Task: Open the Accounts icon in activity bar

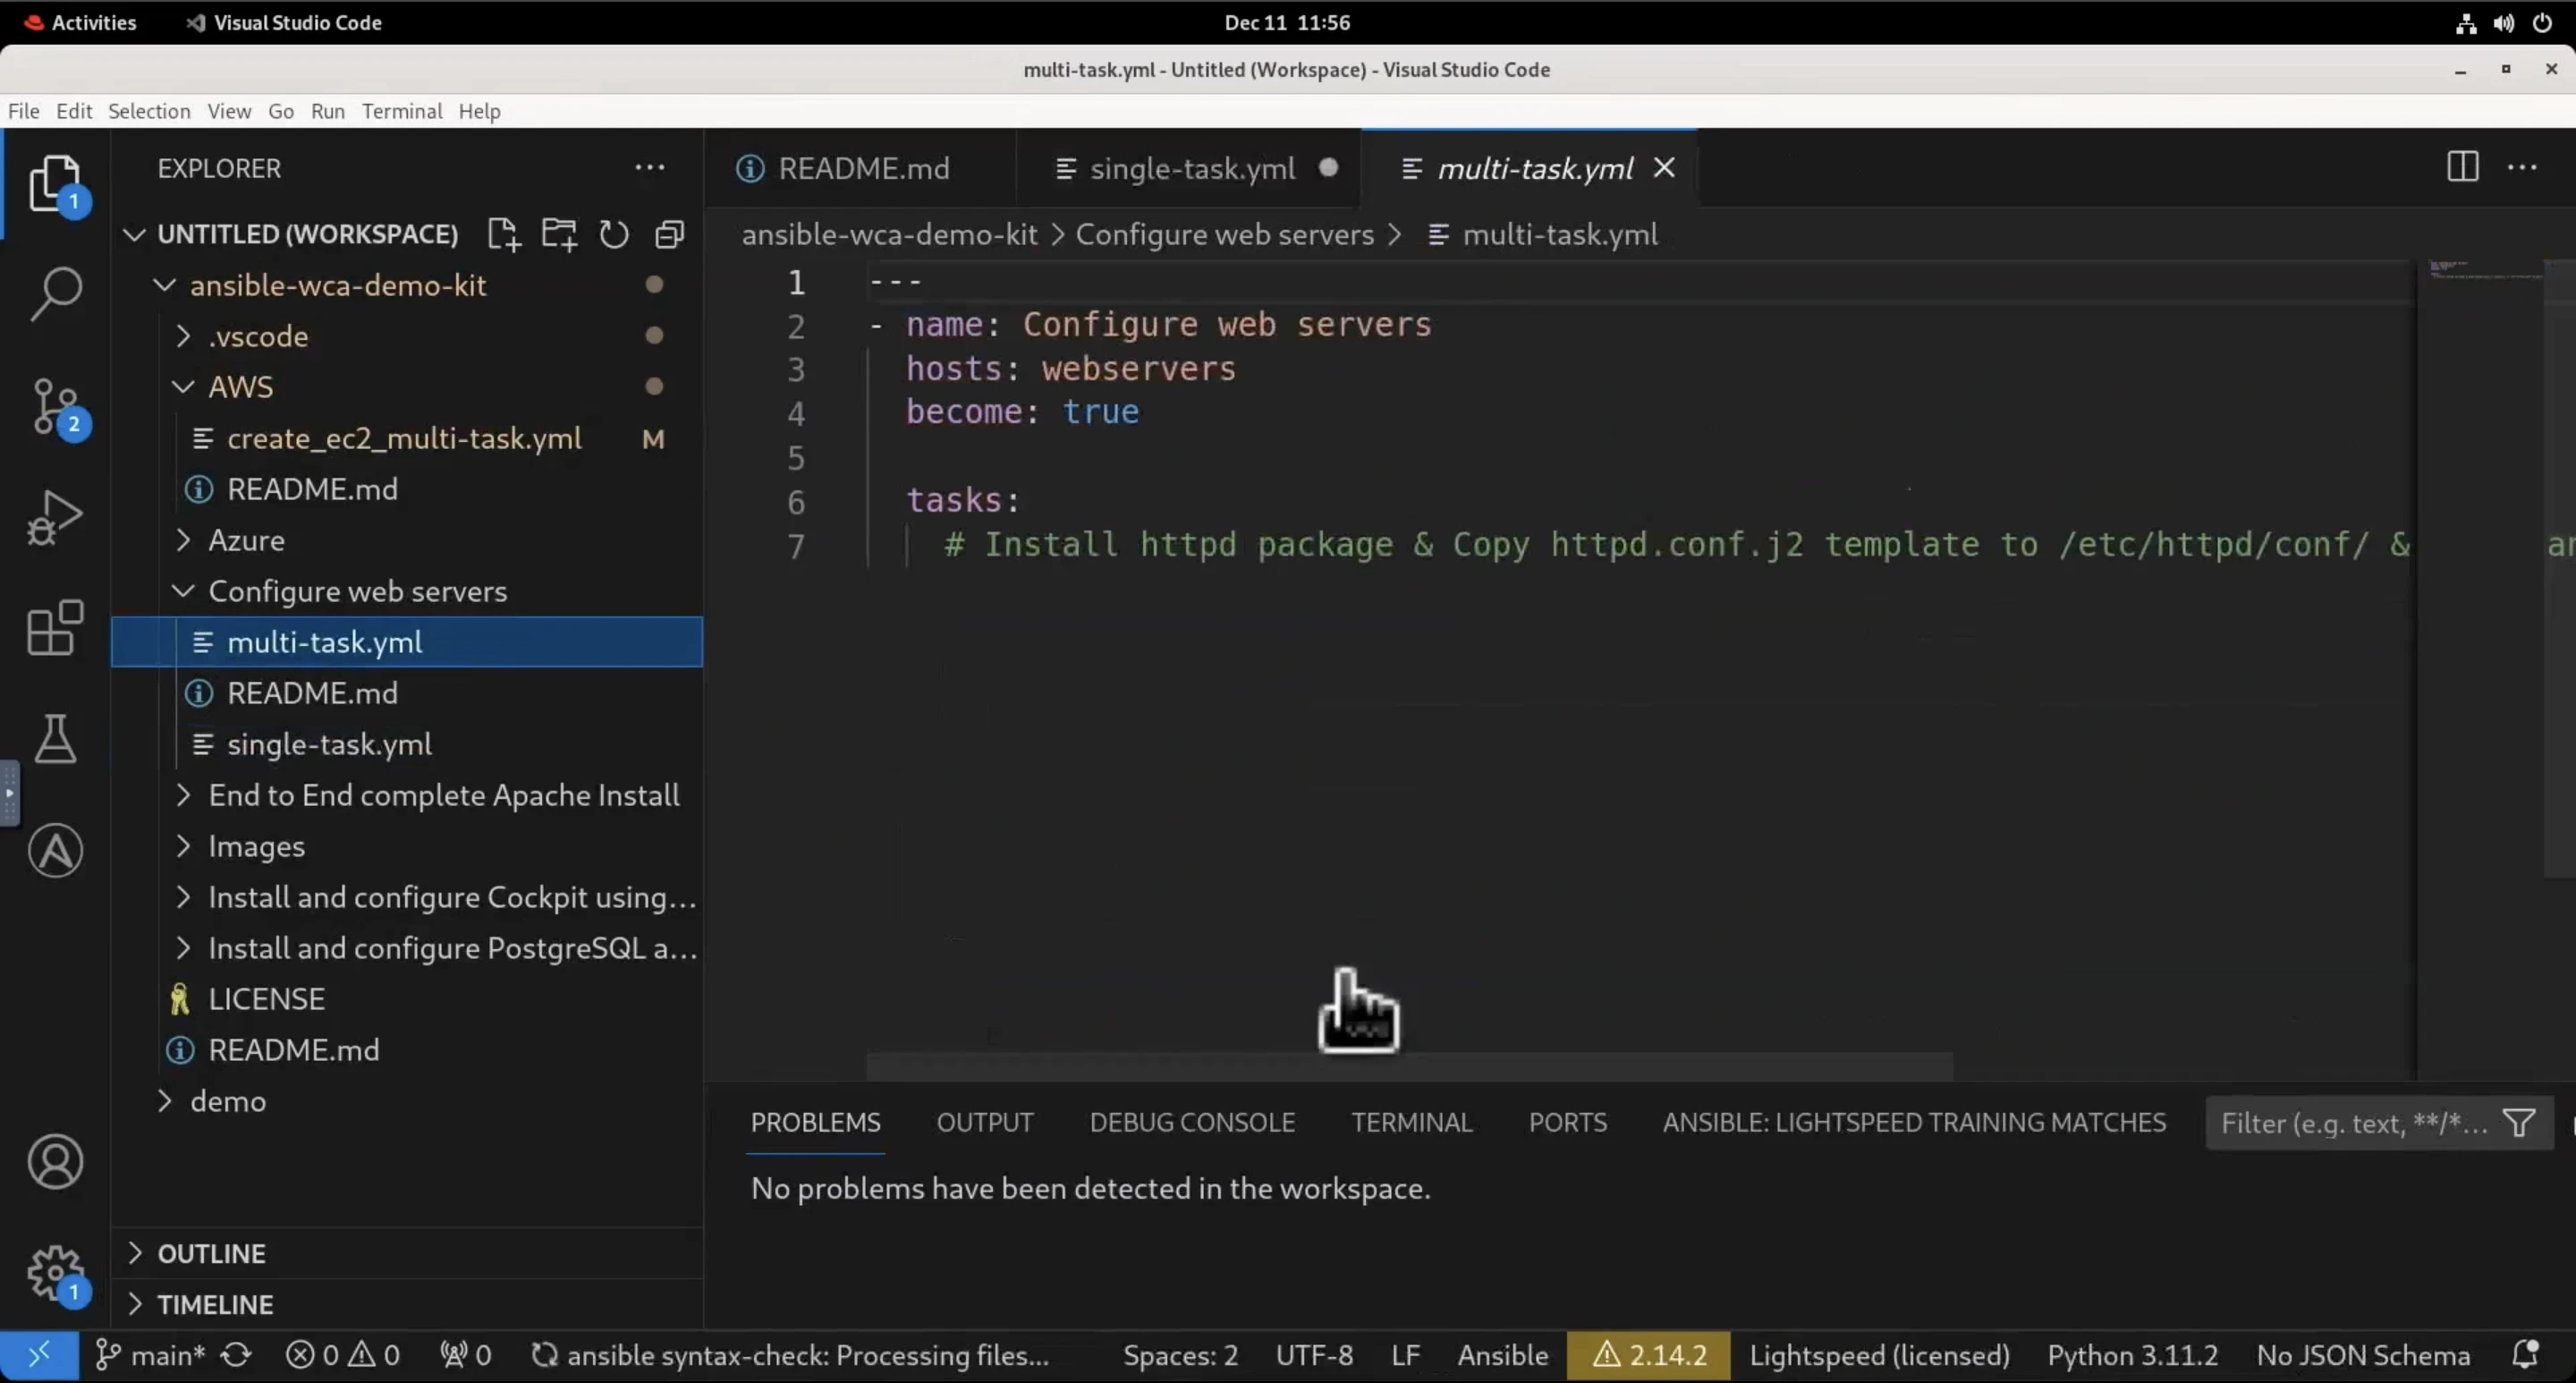Action: pos(55,1162)
